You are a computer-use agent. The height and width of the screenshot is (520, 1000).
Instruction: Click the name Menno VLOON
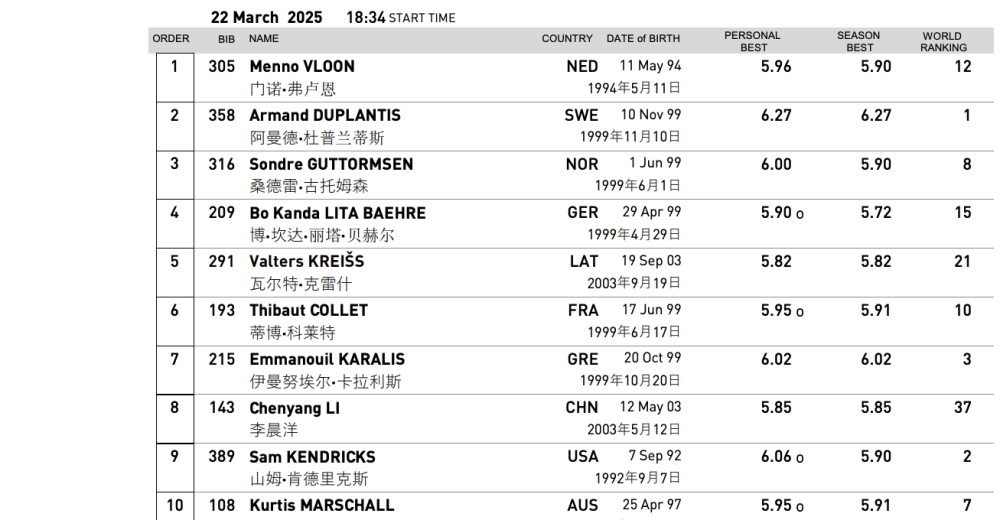(x=302, y=66)
